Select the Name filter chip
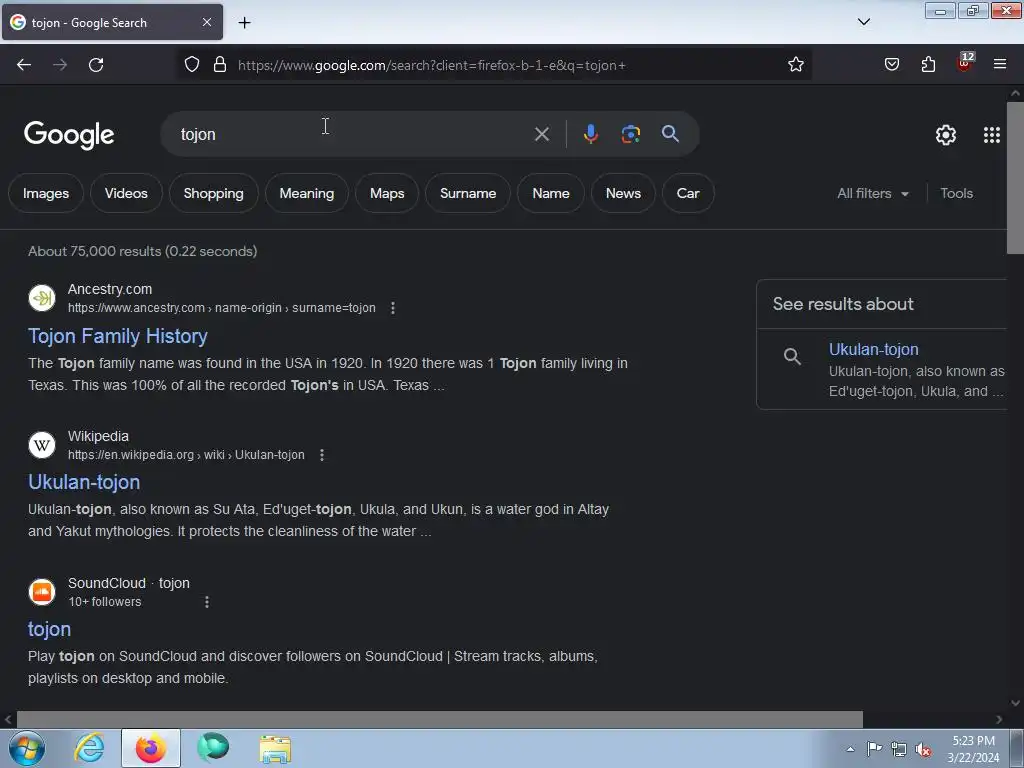The height and width of the screenshot is (768, 1024). [551, 193]
